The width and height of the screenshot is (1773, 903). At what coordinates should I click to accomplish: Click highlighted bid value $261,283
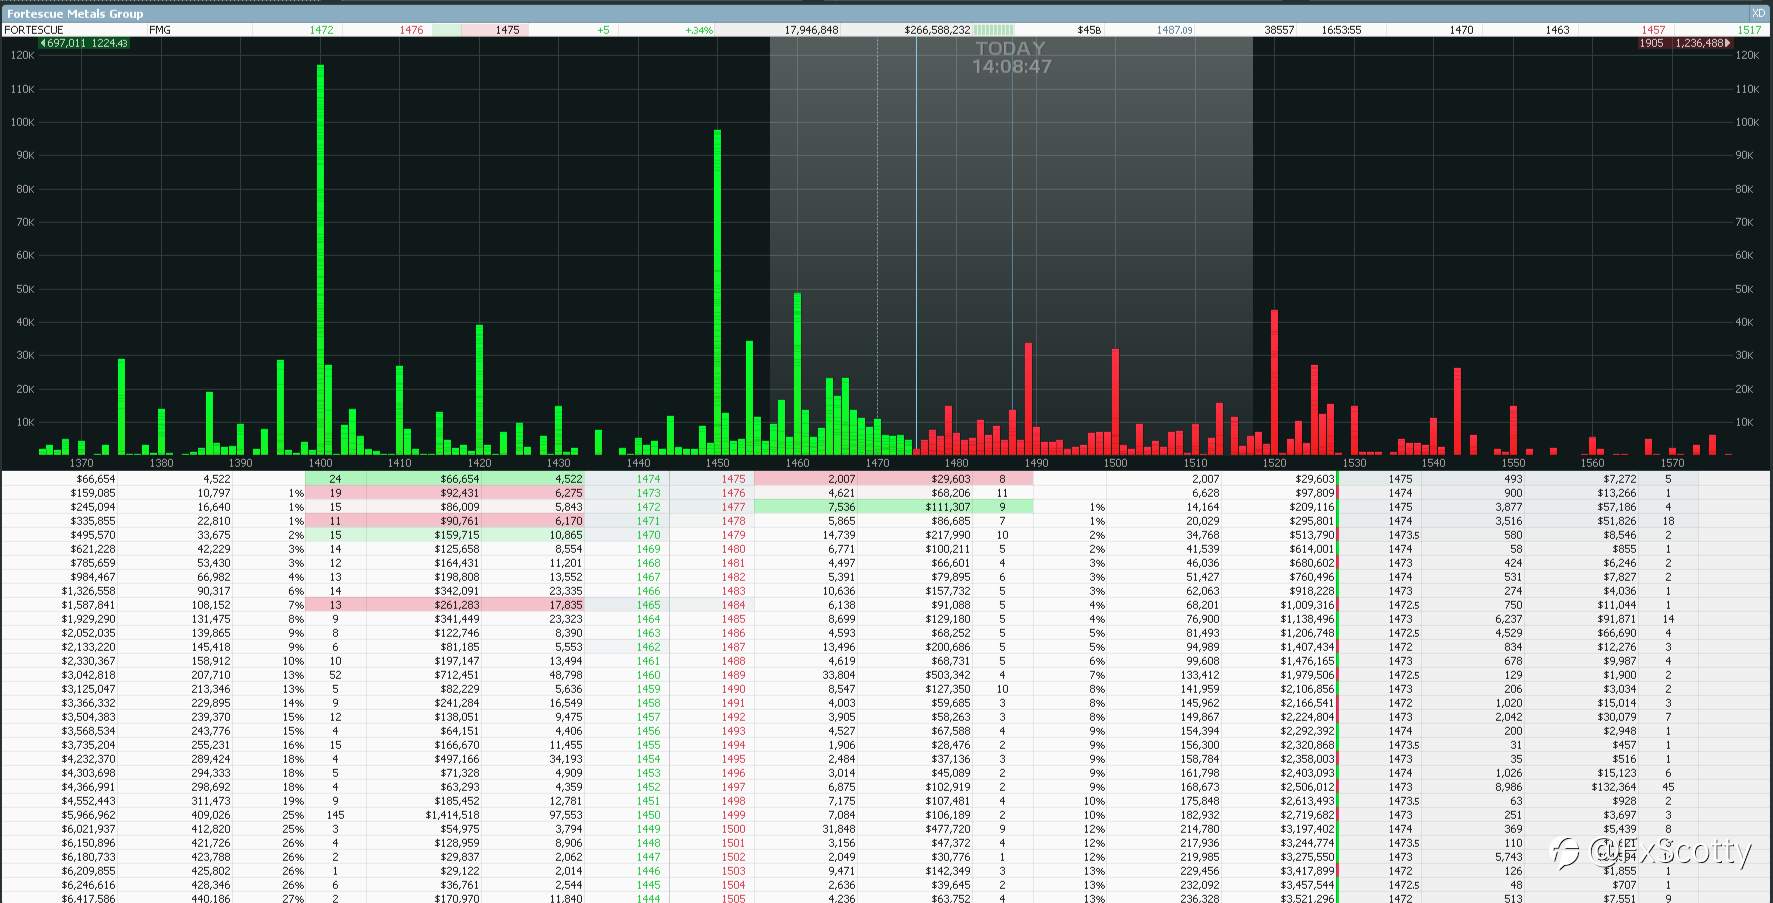(459, 605)
